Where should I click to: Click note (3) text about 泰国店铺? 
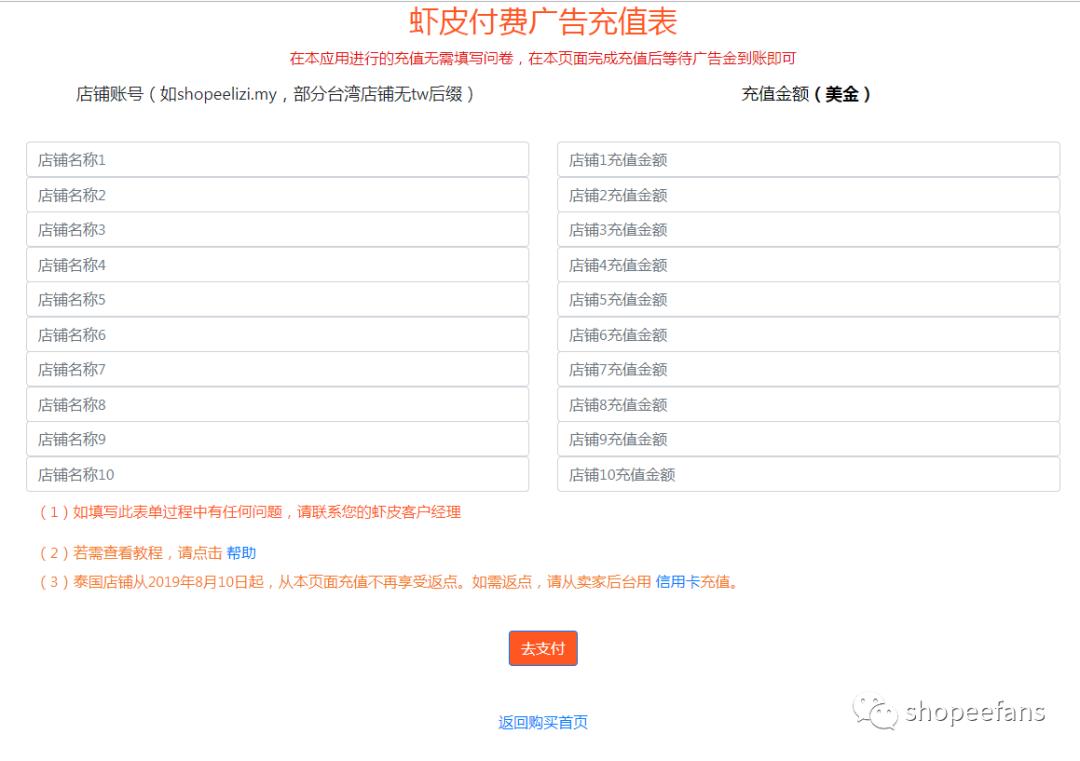(390, 582)
